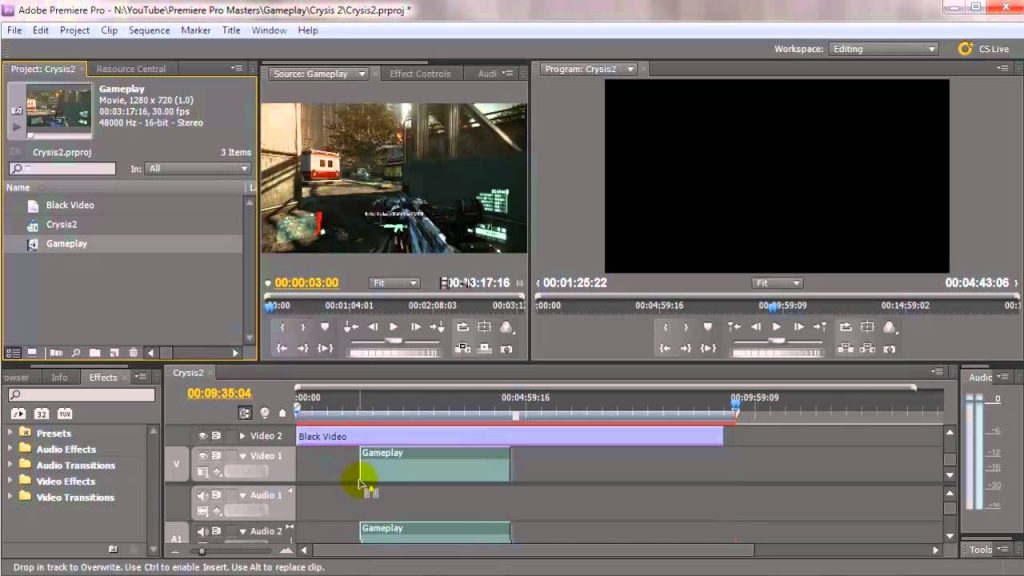Click the Find magnifier icon in Project panel
The height and width of the screenshot is (576, 1024).
pos(75,353)
